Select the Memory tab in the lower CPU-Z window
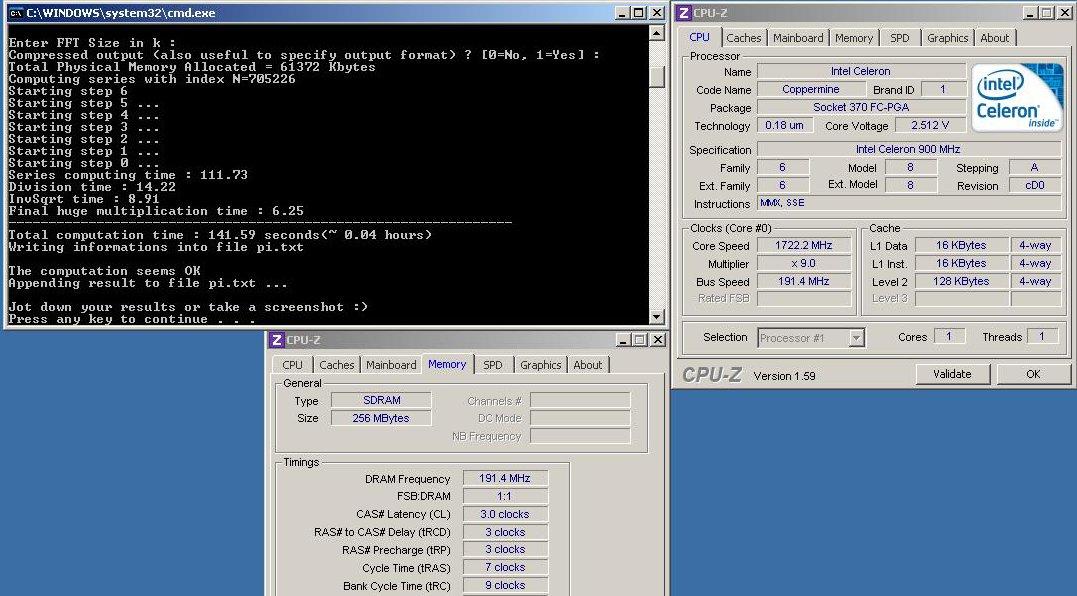This screenshot has height=596, width=1077. coord(447,364)
